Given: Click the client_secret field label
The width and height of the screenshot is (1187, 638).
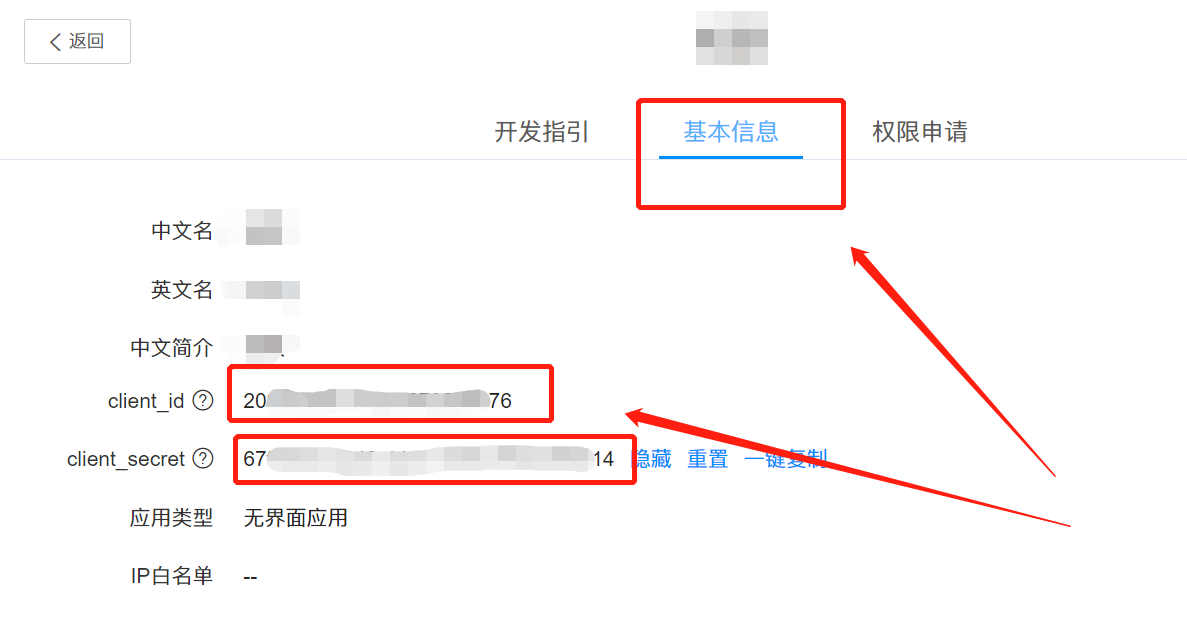Looking at the screenshot, I should [126, 459].
